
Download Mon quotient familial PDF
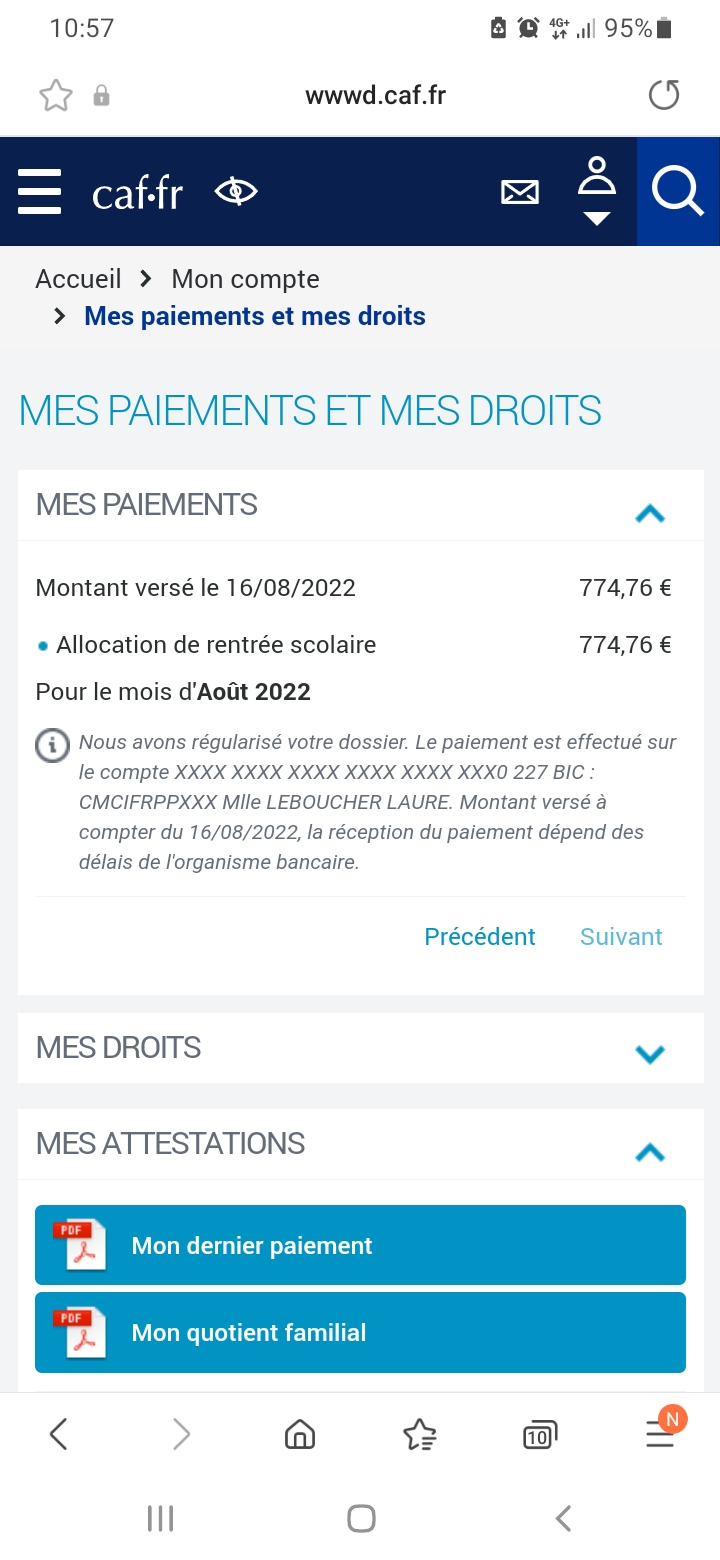tap(360, 1332)
